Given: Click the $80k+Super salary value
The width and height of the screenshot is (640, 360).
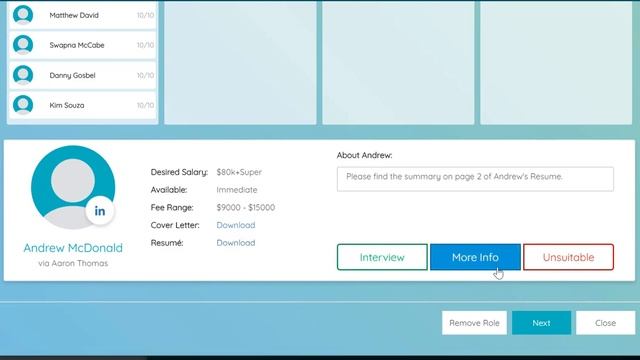Looking at the screenshot, I should tap(239, 172).
